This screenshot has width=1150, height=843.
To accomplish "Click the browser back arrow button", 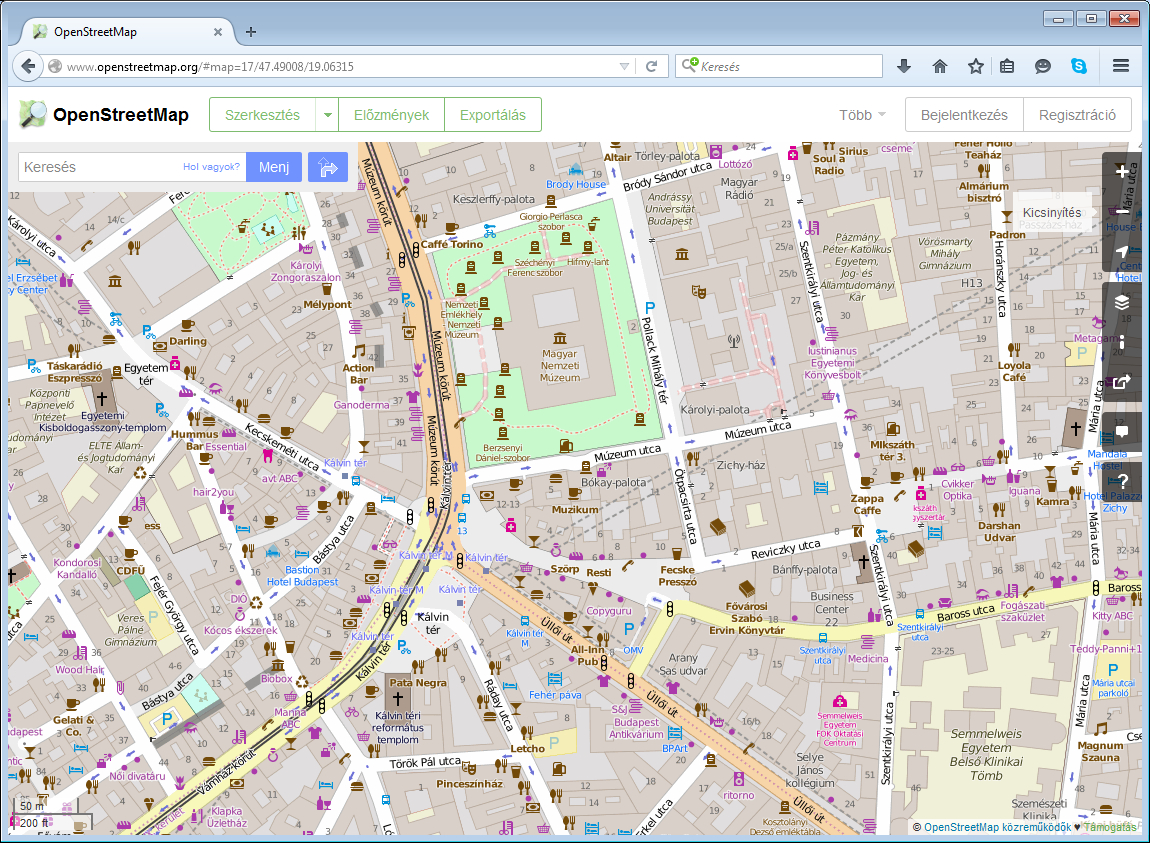I will 28,66.
